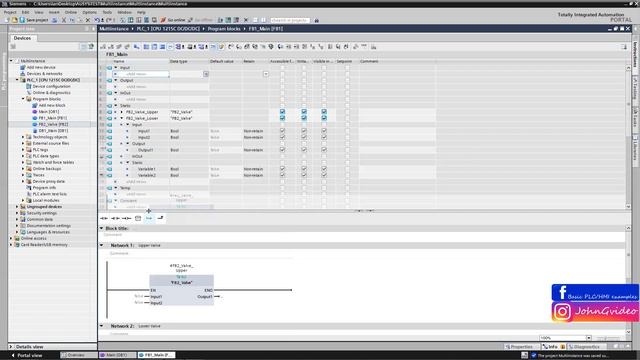Image resolution: width=640 pixels, height=360 pixels.
Task: Click the Search in project input field
Action: point(290,20)
